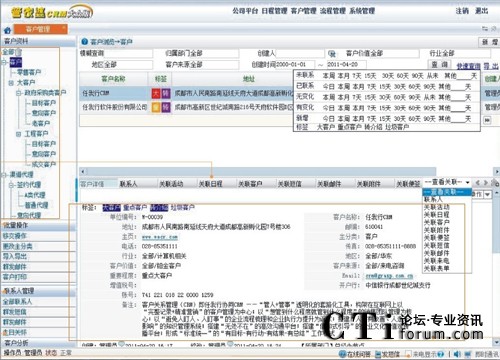Click the search icon next to 创建人 field
Screen dimensions: 500x360
tap(332, 53)
